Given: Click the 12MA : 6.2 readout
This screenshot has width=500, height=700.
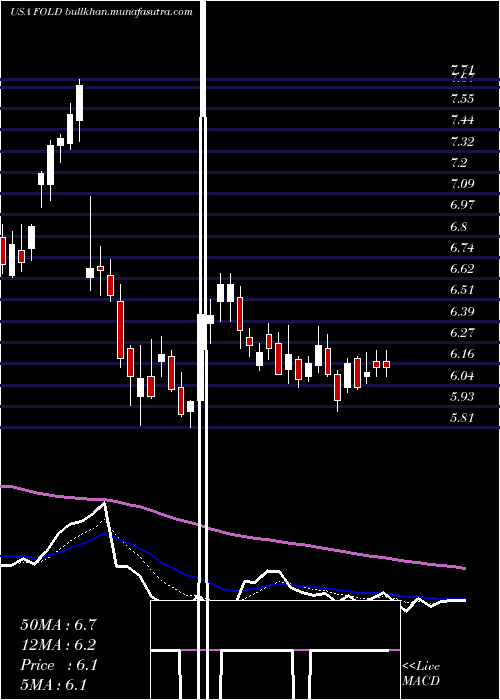Looking at the screenshot, I should (x=58, y=645).
